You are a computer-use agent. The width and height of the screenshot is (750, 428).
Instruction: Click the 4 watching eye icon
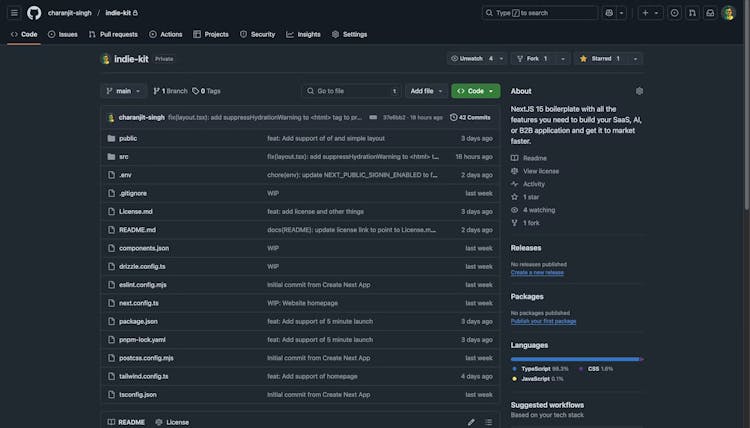(515, 209)
